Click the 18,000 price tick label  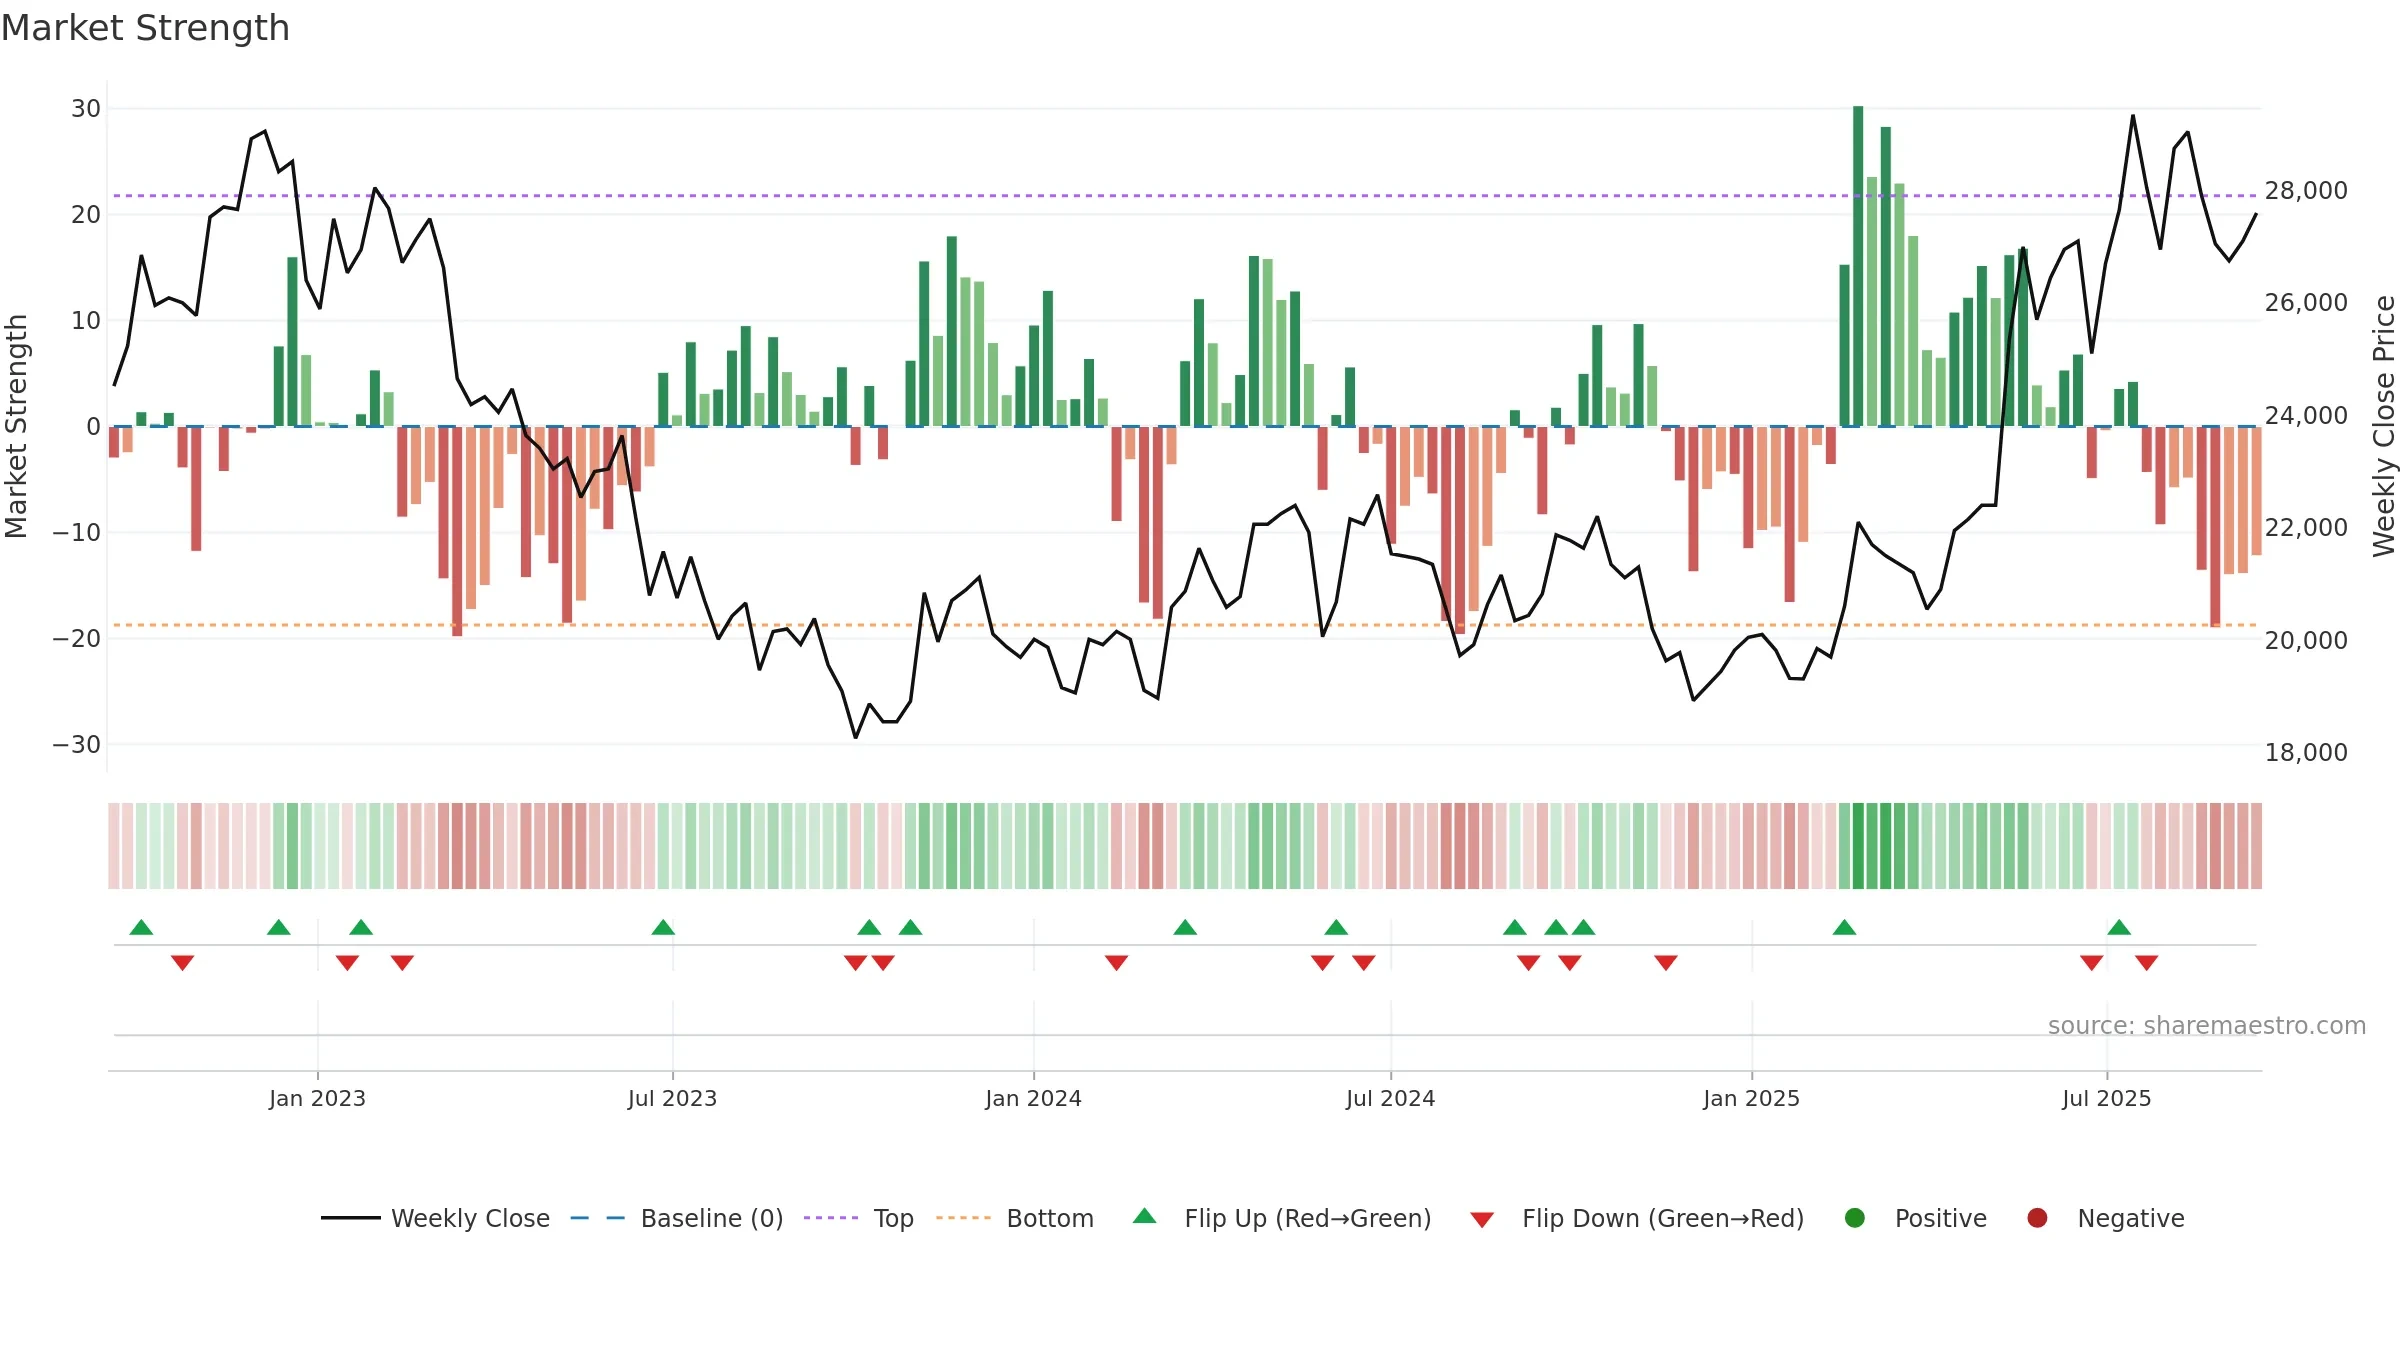(x=2306, y=752)
